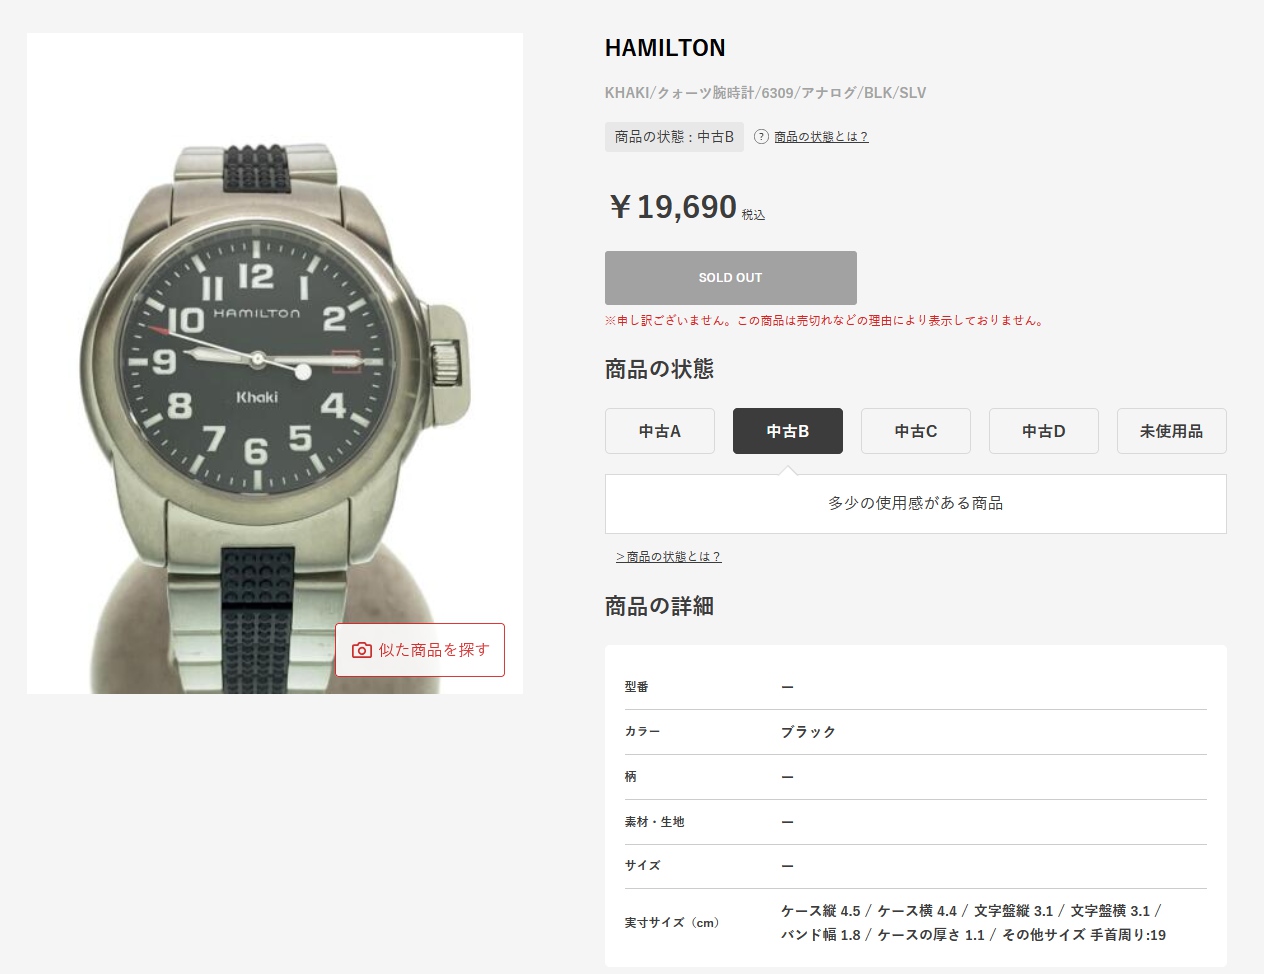
Task: Click the 実寸サイズ measurements row
Action: (916, 923)
